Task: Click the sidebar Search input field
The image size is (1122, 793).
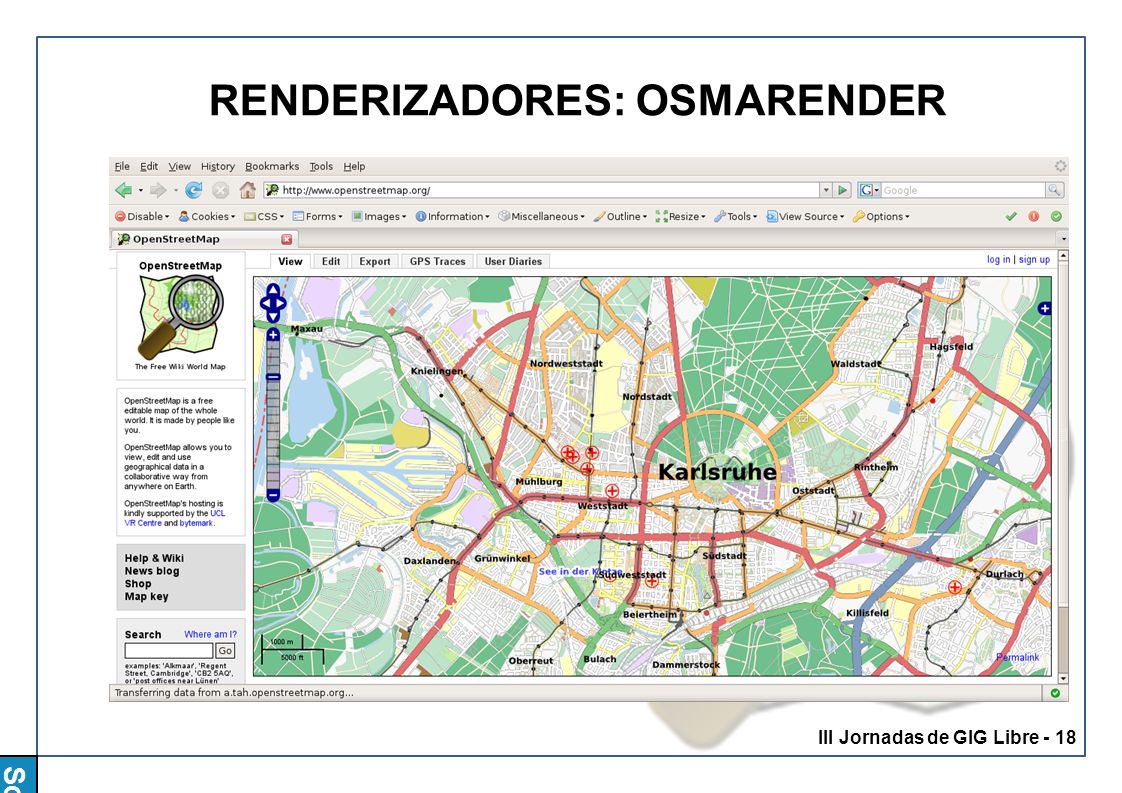Action: click(x=169, y=651)
